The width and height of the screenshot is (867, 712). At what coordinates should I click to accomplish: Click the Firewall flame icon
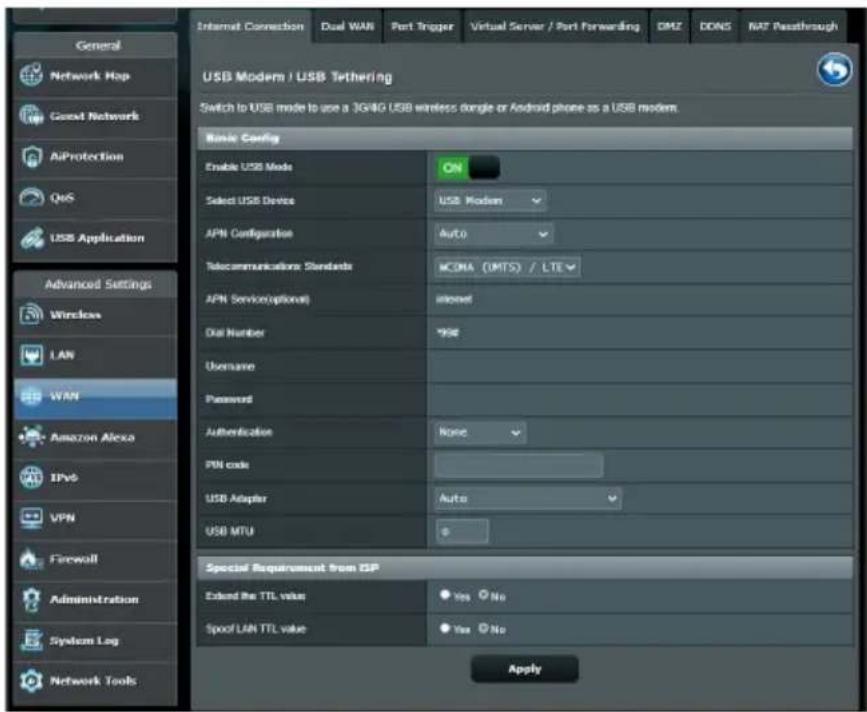click(x=31, y=559)
